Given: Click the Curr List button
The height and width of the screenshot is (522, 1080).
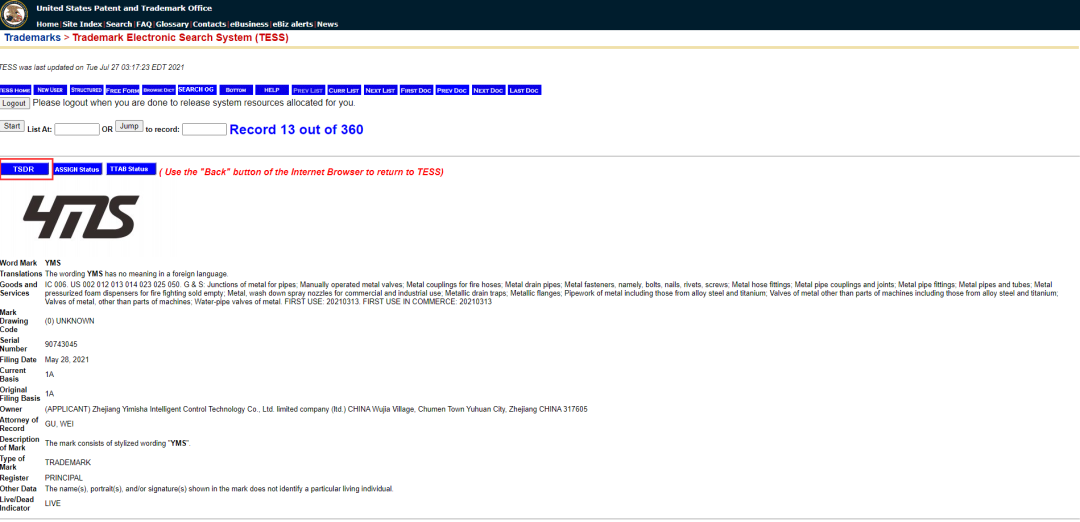Looking at the screenshot, I should 344,90.
